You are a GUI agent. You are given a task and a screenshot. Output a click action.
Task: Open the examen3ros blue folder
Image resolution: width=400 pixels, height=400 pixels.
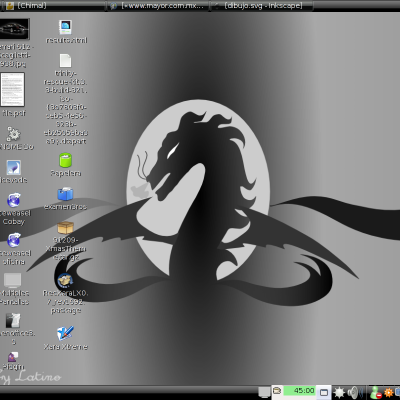pyautogui.click(x=65, y=194)
